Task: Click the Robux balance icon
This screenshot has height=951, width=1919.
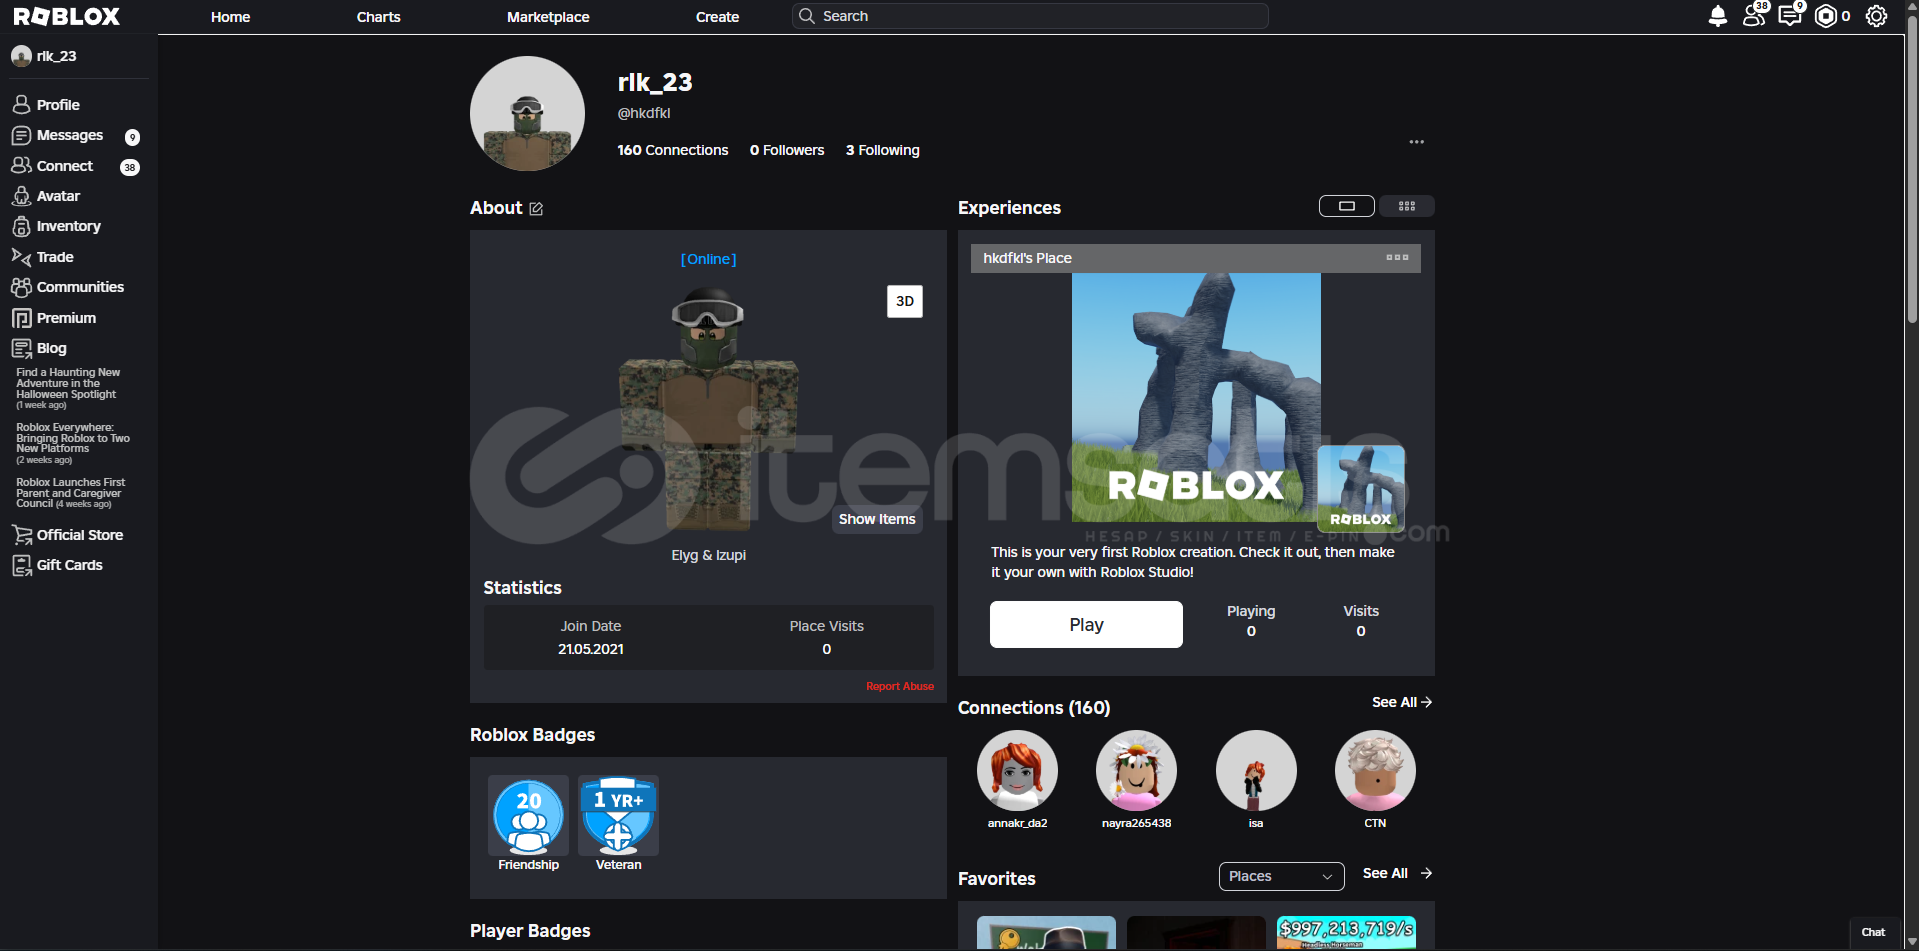Action: point(1826,16)
